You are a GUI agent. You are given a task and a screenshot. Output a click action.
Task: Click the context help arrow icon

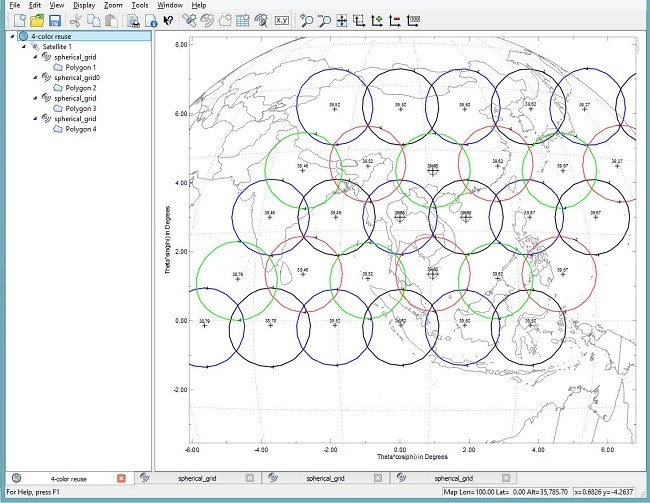point(168,20)
